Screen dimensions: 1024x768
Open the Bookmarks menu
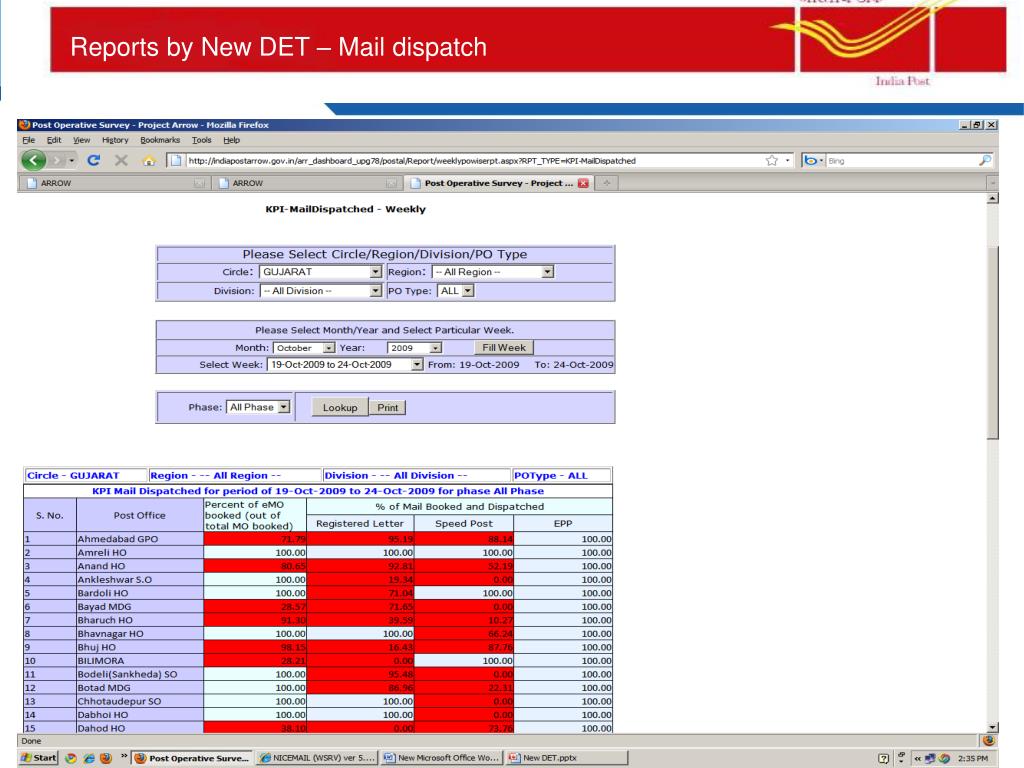[126, 139]
